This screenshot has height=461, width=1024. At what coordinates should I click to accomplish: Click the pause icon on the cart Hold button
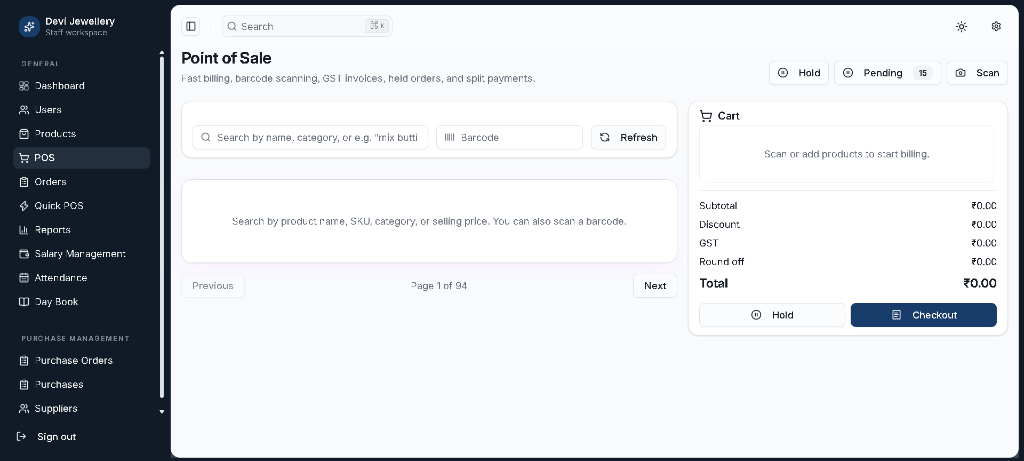(x=756, y=315)
